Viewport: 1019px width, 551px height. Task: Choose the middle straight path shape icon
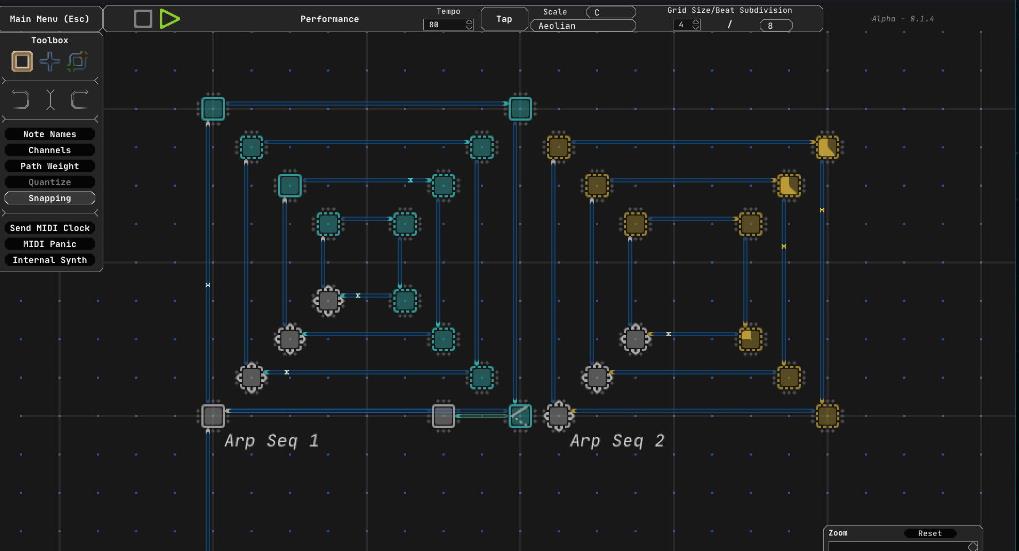tap(50, 99)
